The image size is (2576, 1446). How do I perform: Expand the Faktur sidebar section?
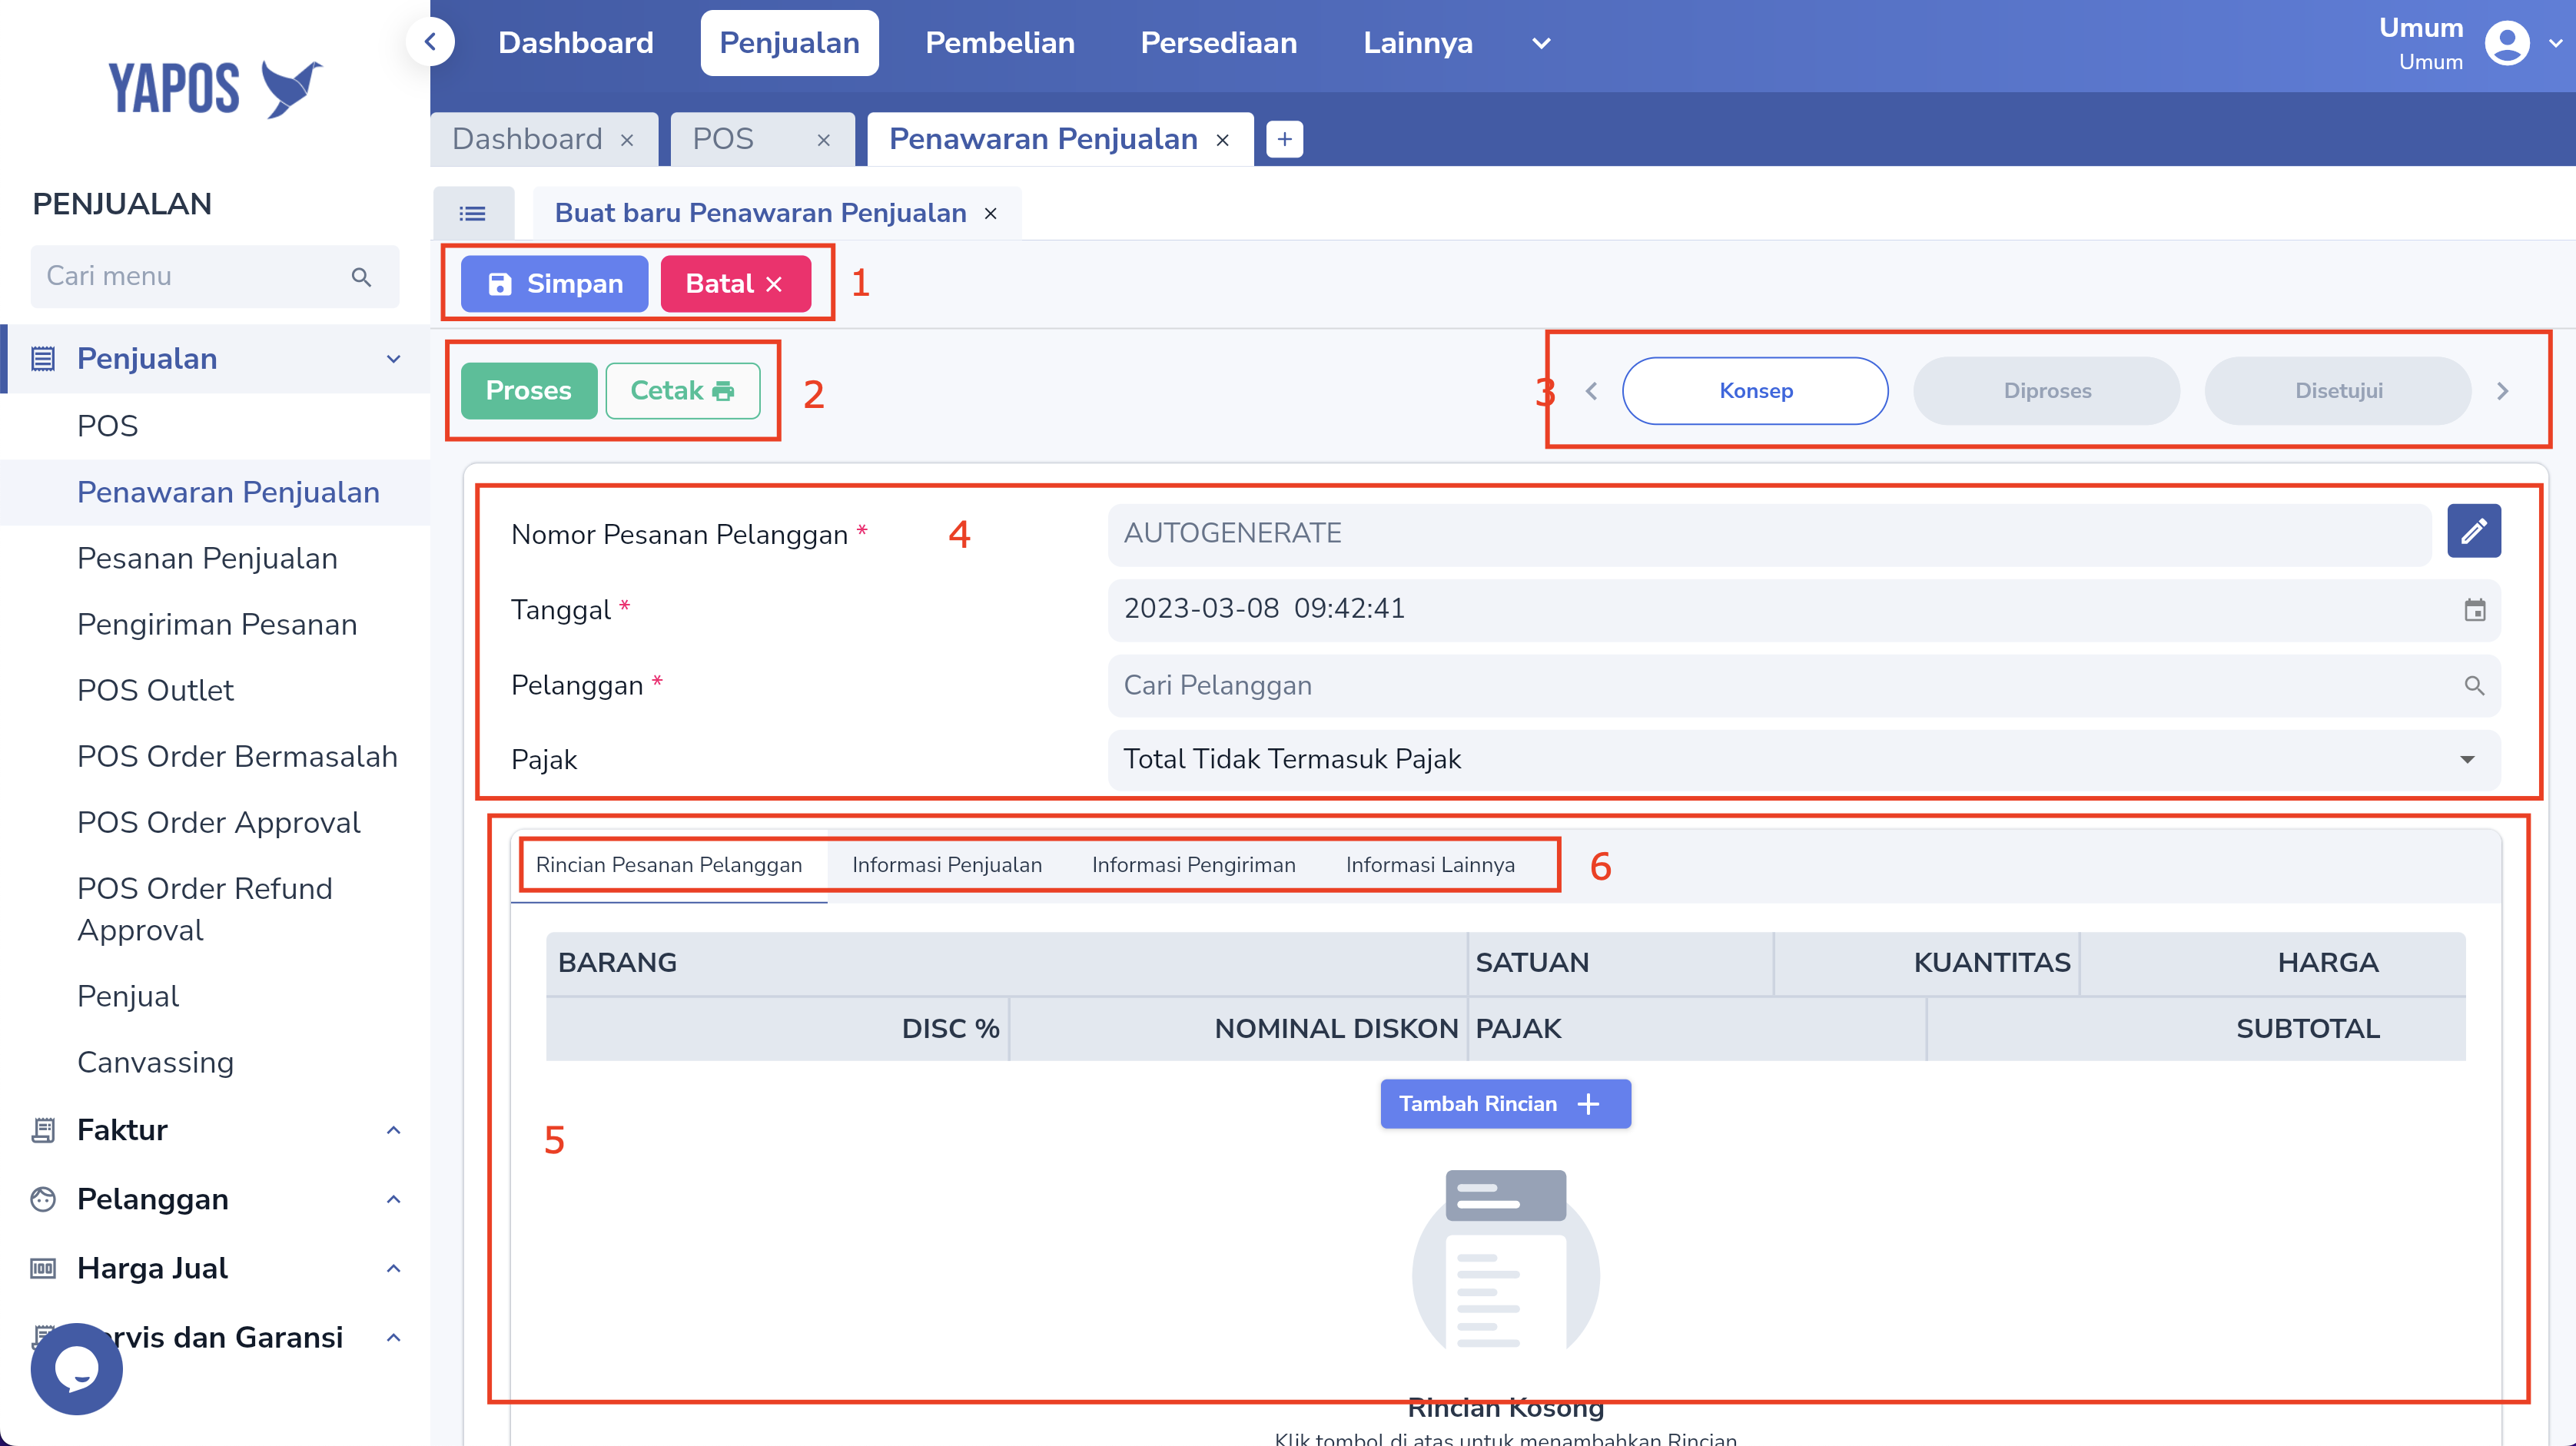click(x=394, y=1130)
